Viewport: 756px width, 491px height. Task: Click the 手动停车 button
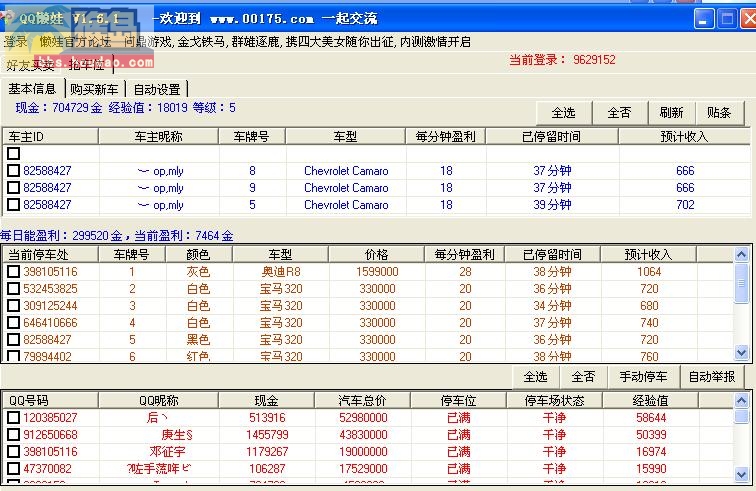coord(644,377)
